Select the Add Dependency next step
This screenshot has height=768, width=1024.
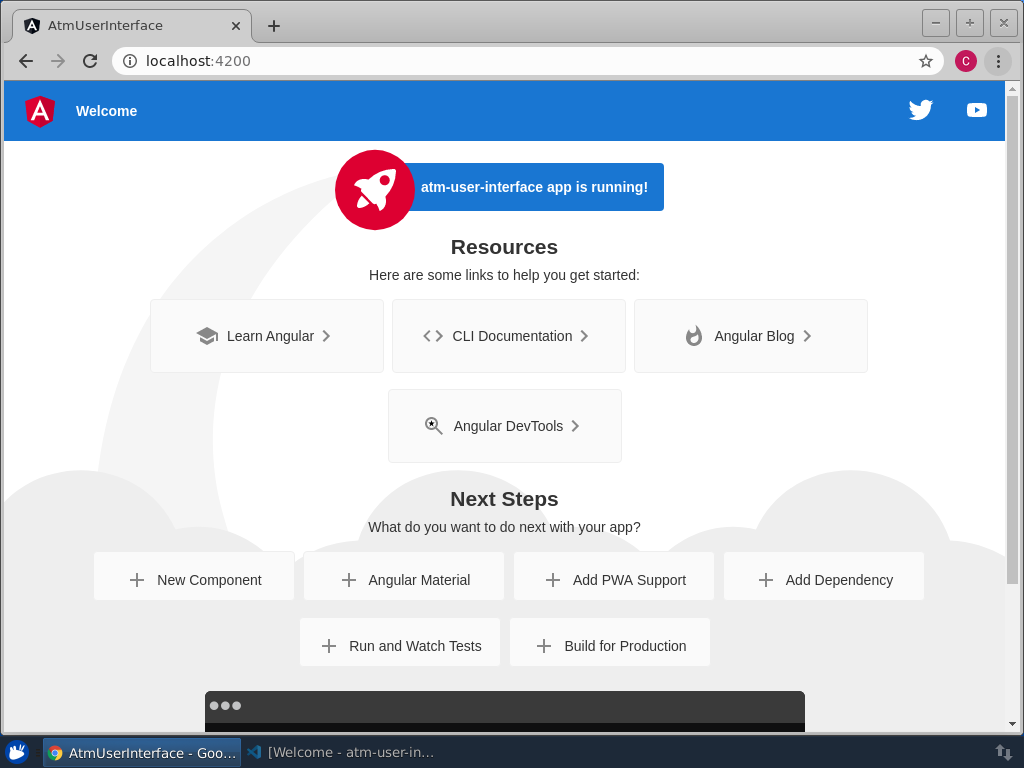(824, 576)
